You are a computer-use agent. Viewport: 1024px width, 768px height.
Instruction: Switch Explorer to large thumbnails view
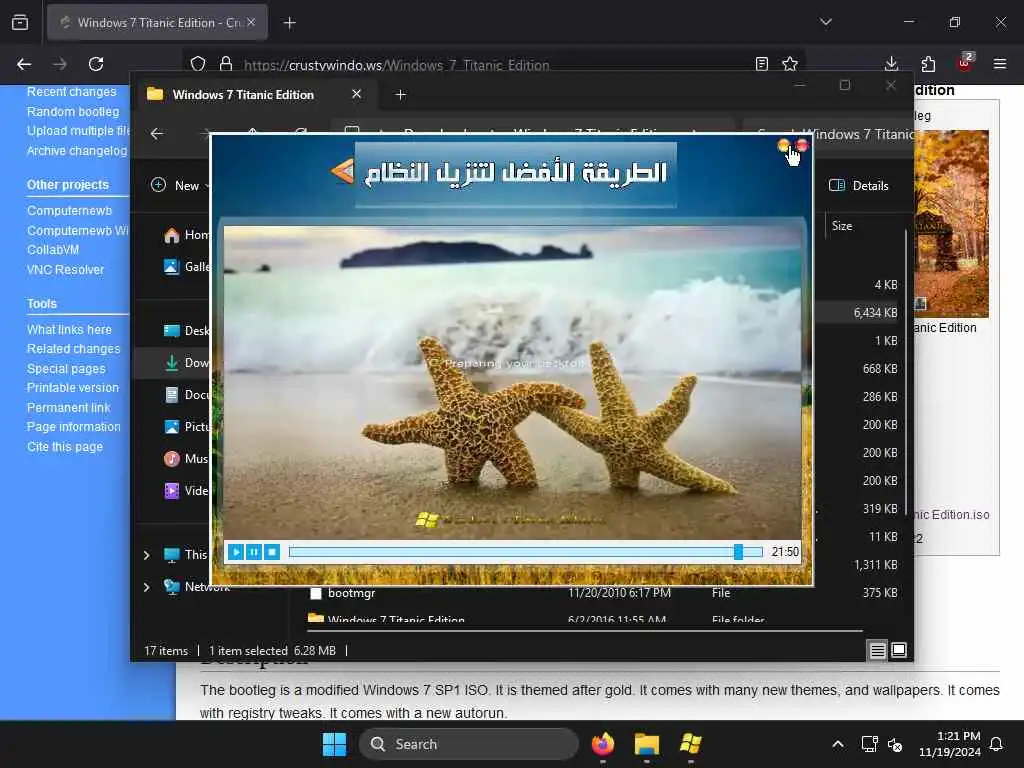pyautogui.click(x=899, y=650)
